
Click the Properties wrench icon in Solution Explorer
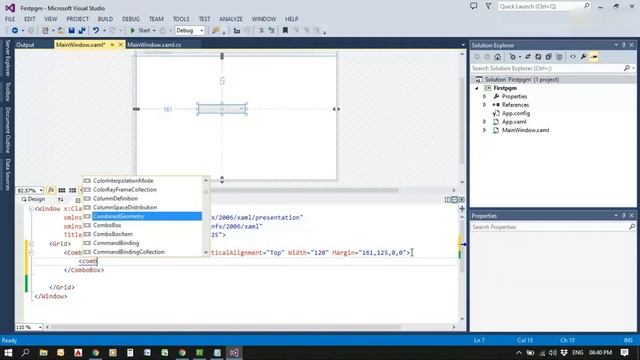tap(583, 57)
